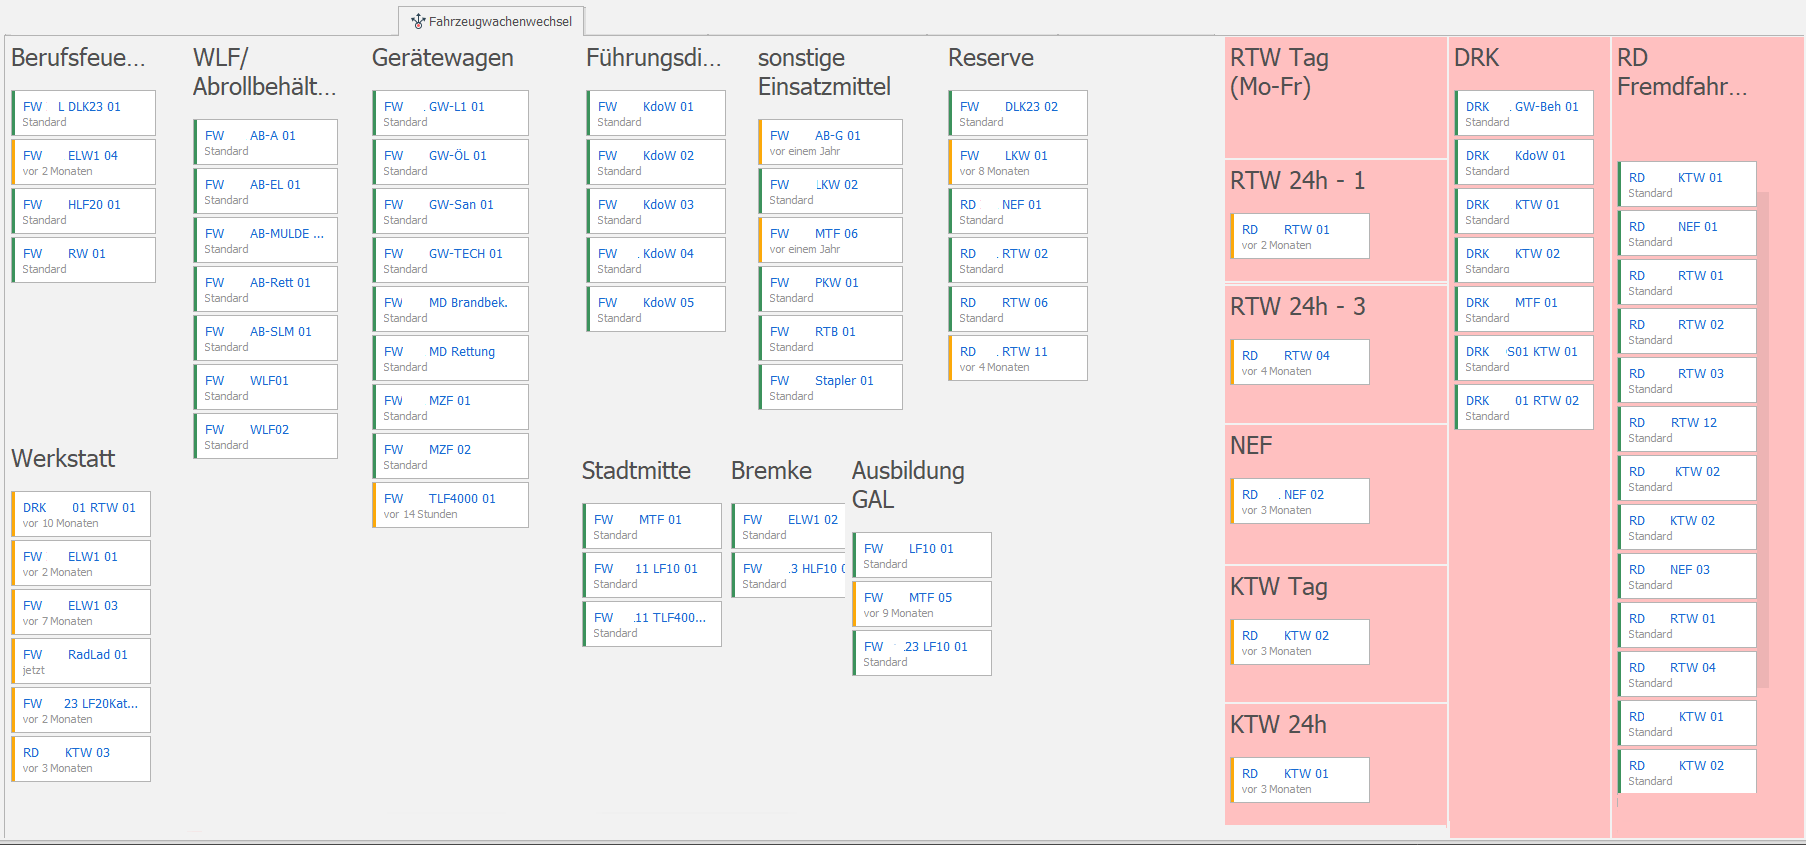
Task: Click MTF 05 card in Ausbildung GAL
Action: click(x=922, y=604)
